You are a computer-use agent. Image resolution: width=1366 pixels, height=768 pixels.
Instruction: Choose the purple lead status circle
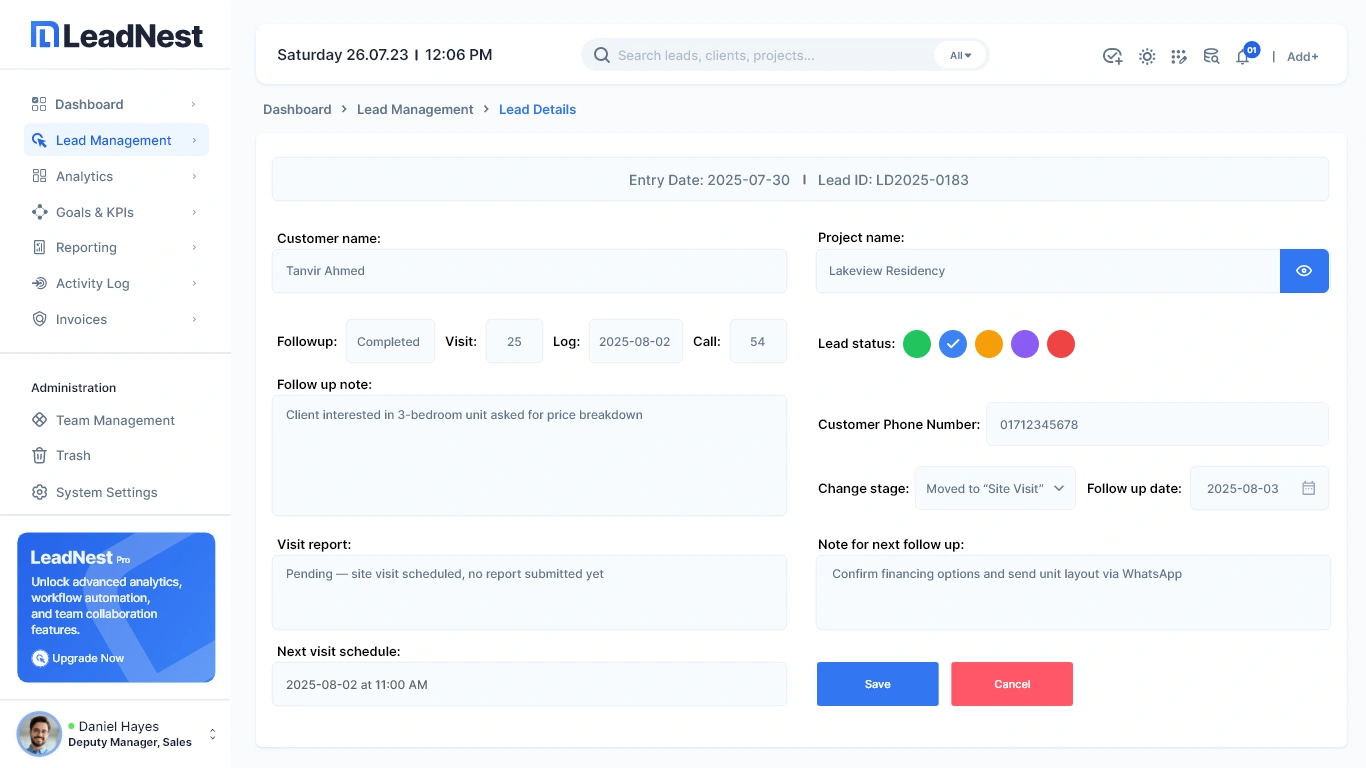1025,344
